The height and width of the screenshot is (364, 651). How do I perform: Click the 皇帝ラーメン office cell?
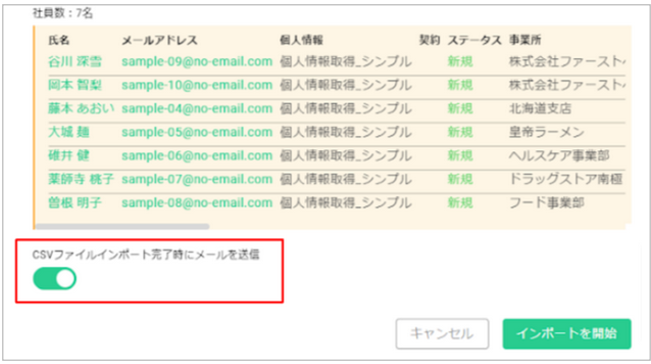point(546,132)
